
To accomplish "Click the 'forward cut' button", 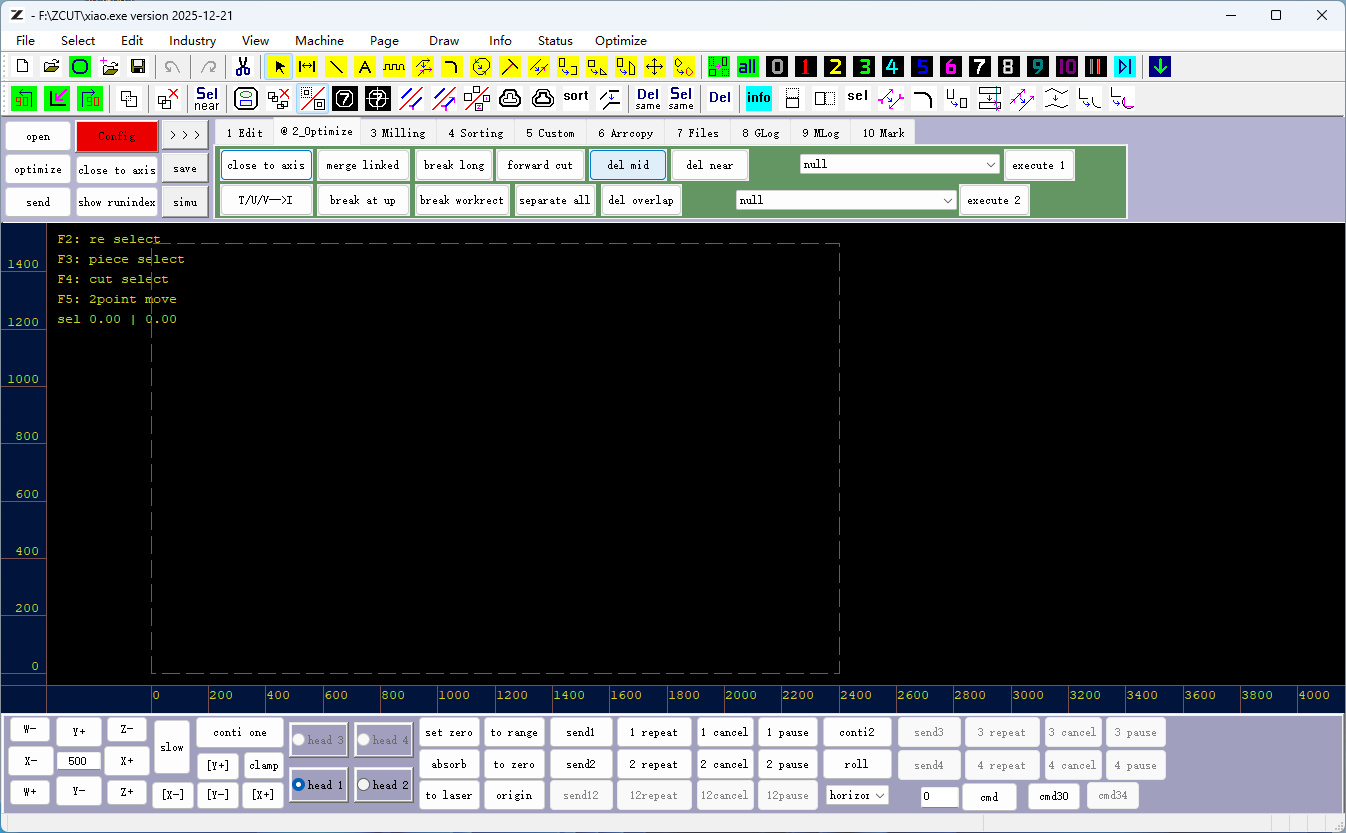I will point(540,165).
